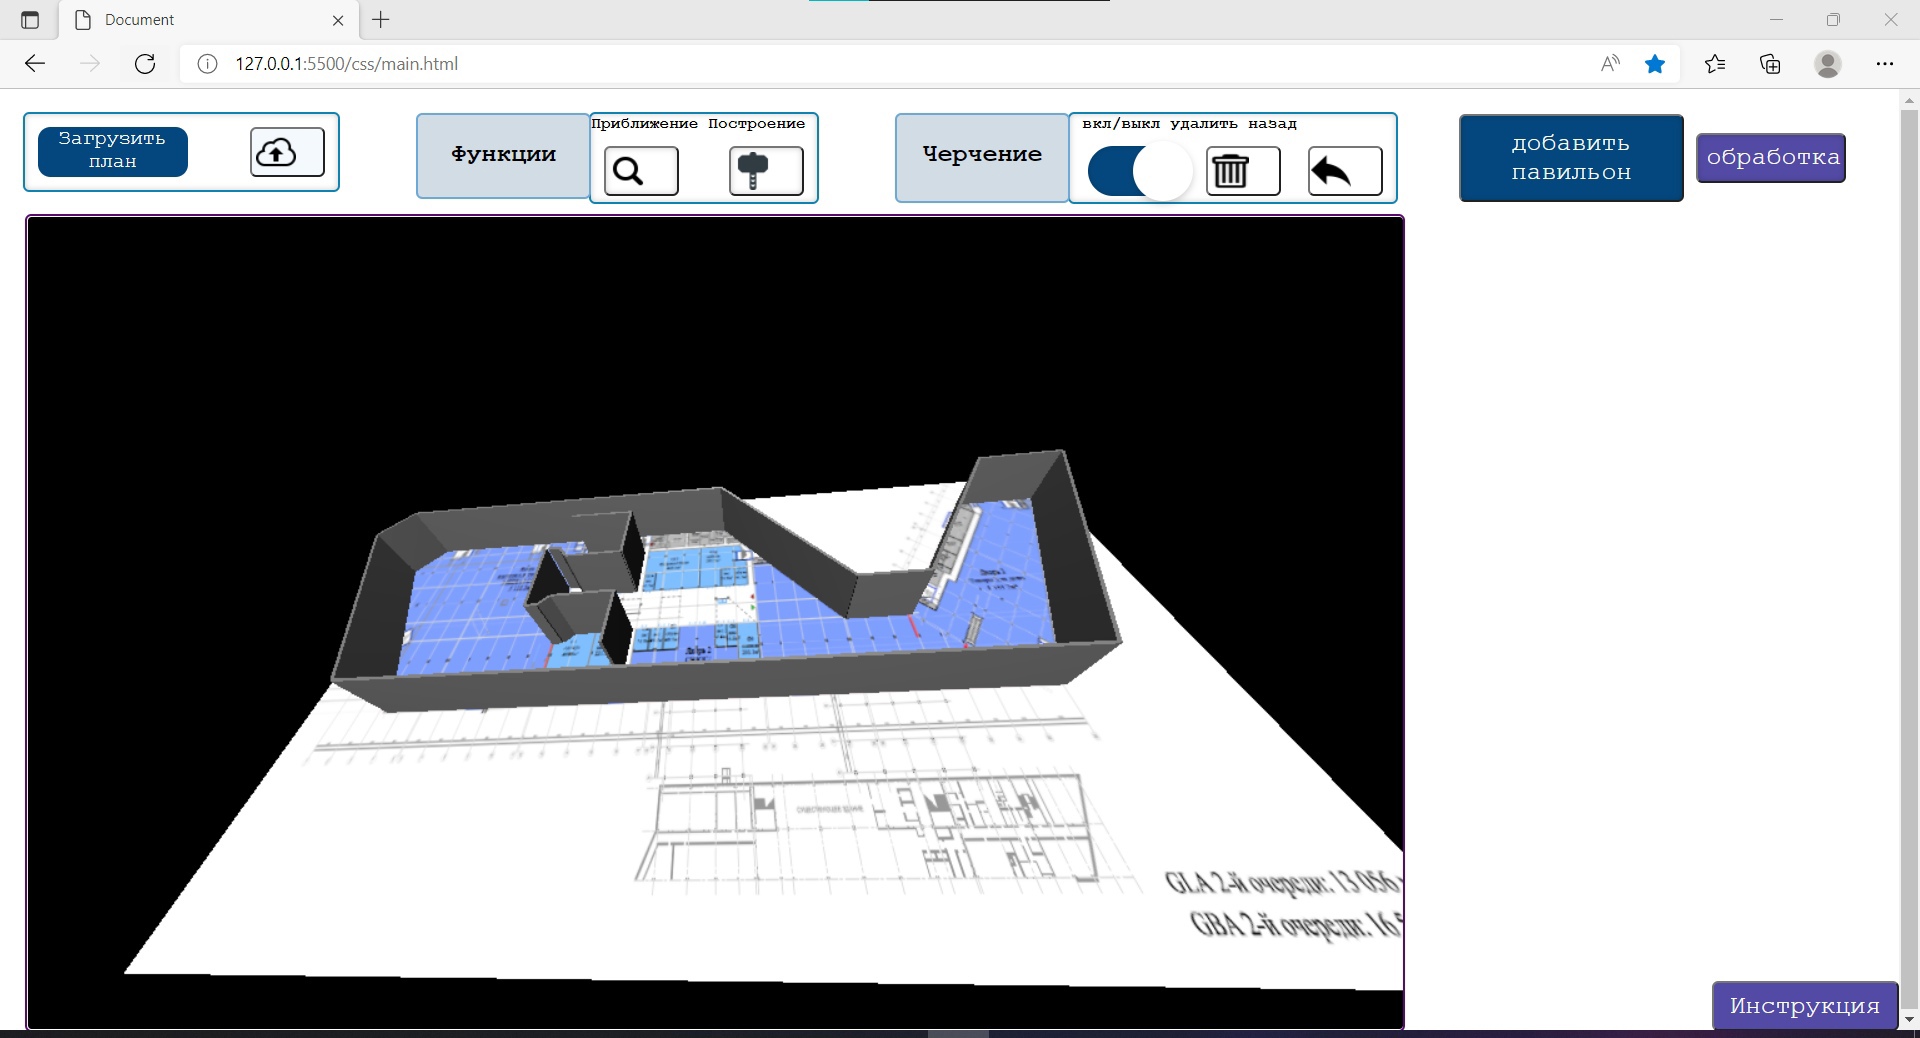Open the browser settings ellipsis menu
Viewport: 1920px width, 1038px height.
click(x=1884, y=64)
